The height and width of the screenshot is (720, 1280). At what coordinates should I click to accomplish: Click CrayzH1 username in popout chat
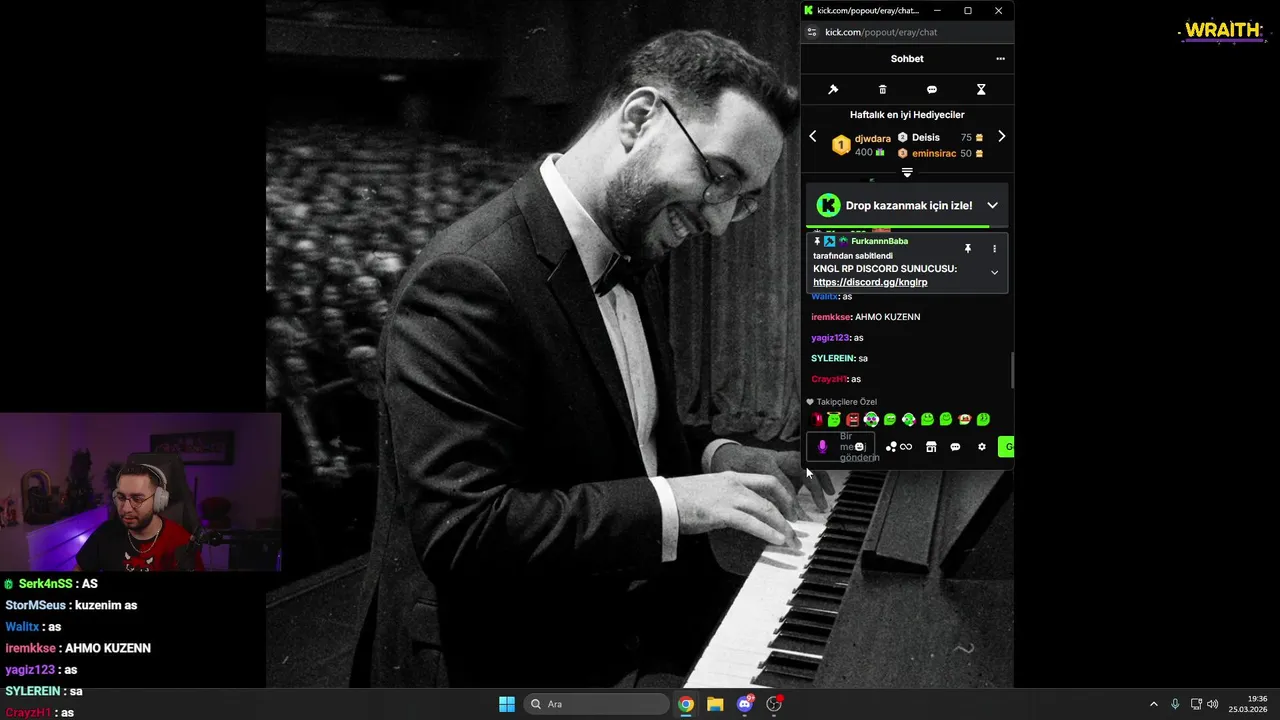point(829,379)
